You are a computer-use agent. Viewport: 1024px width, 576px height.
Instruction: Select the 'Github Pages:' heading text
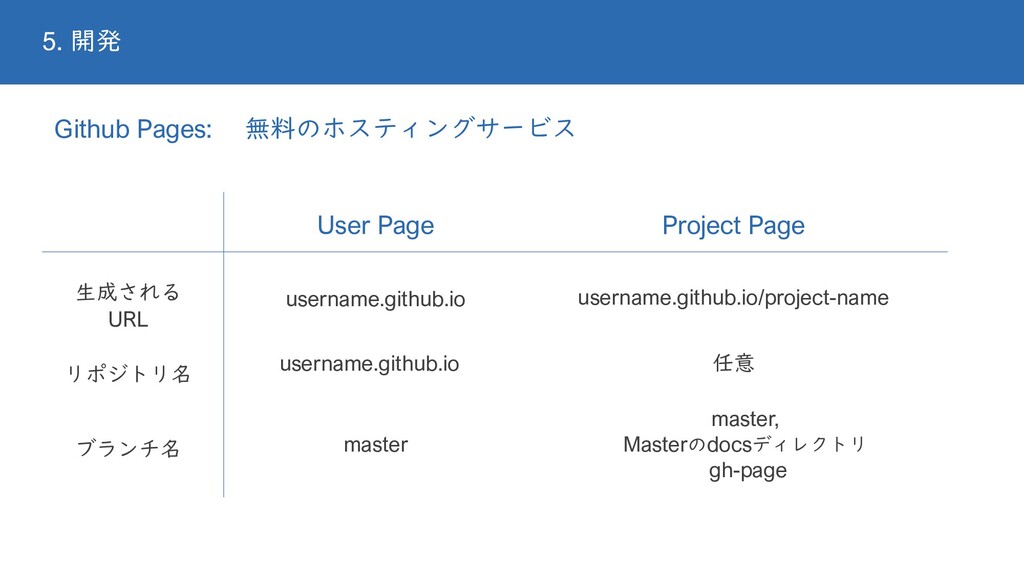pos(133,129)
